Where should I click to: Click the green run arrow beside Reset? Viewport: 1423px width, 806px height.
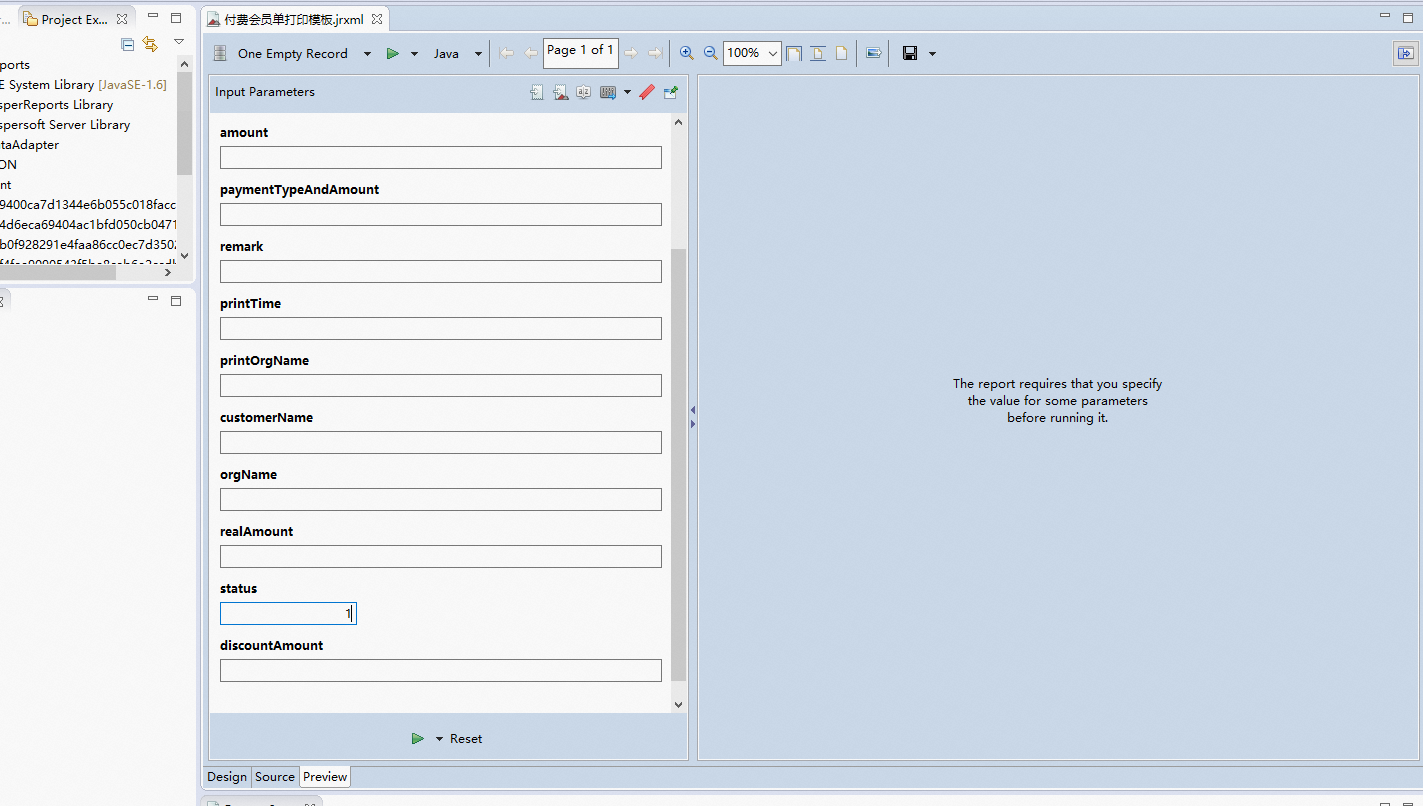(x=417, y=739)
